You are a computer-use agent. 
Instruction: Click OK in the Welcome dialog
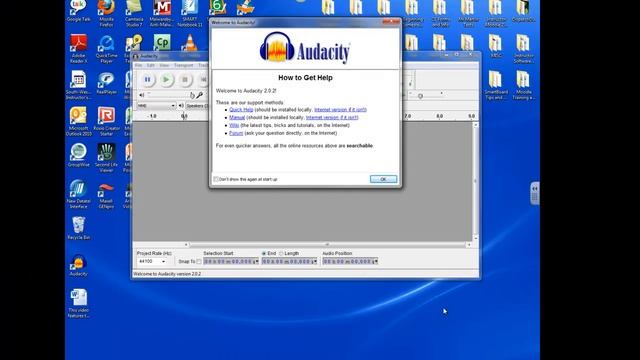383,179
